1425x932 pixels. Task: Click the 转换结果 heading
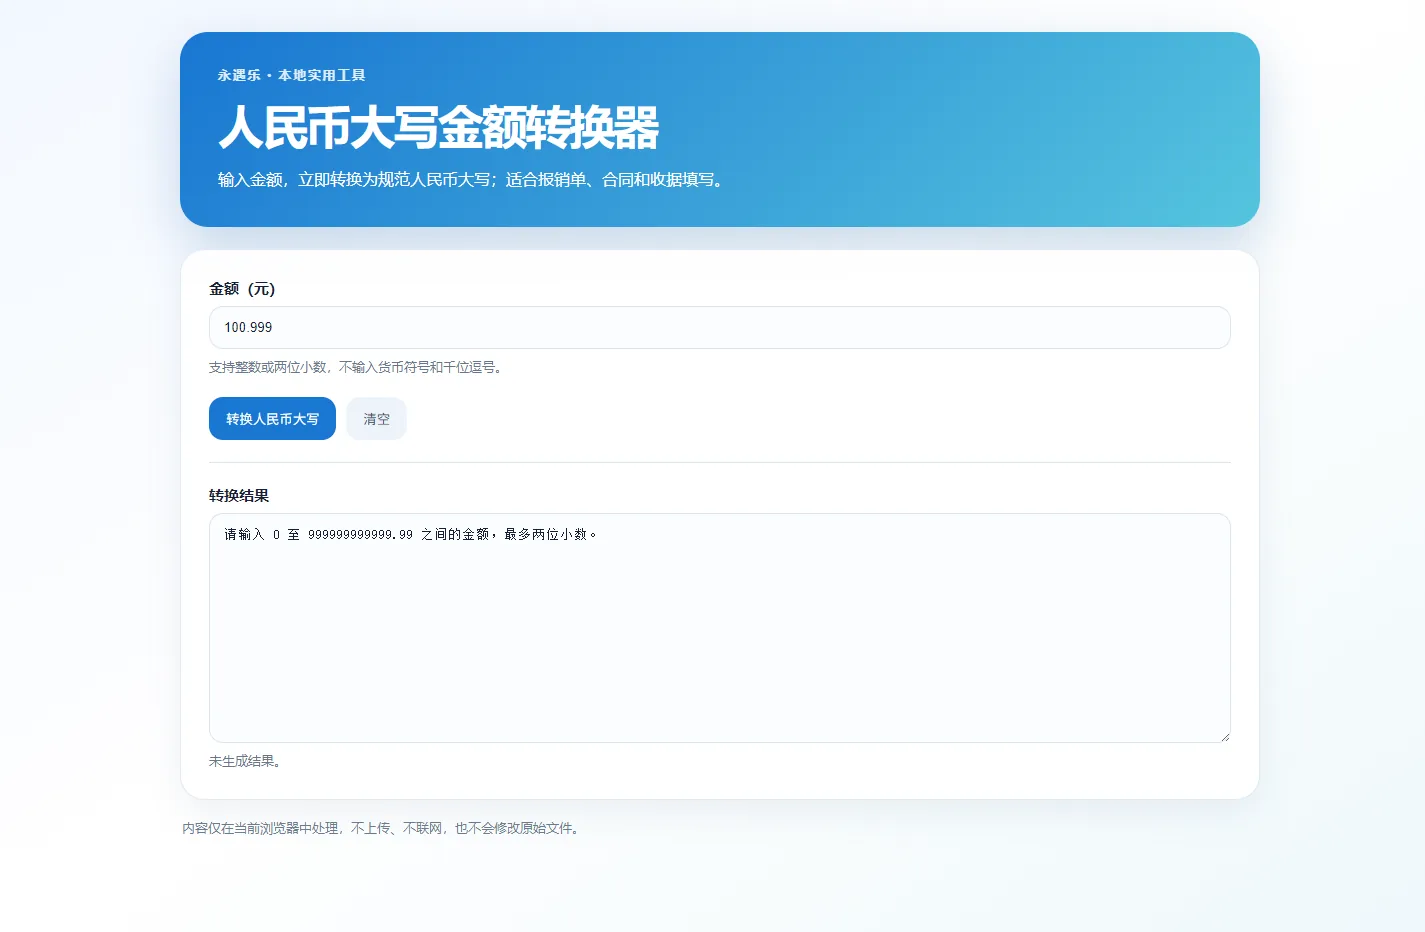pos(239,496)
